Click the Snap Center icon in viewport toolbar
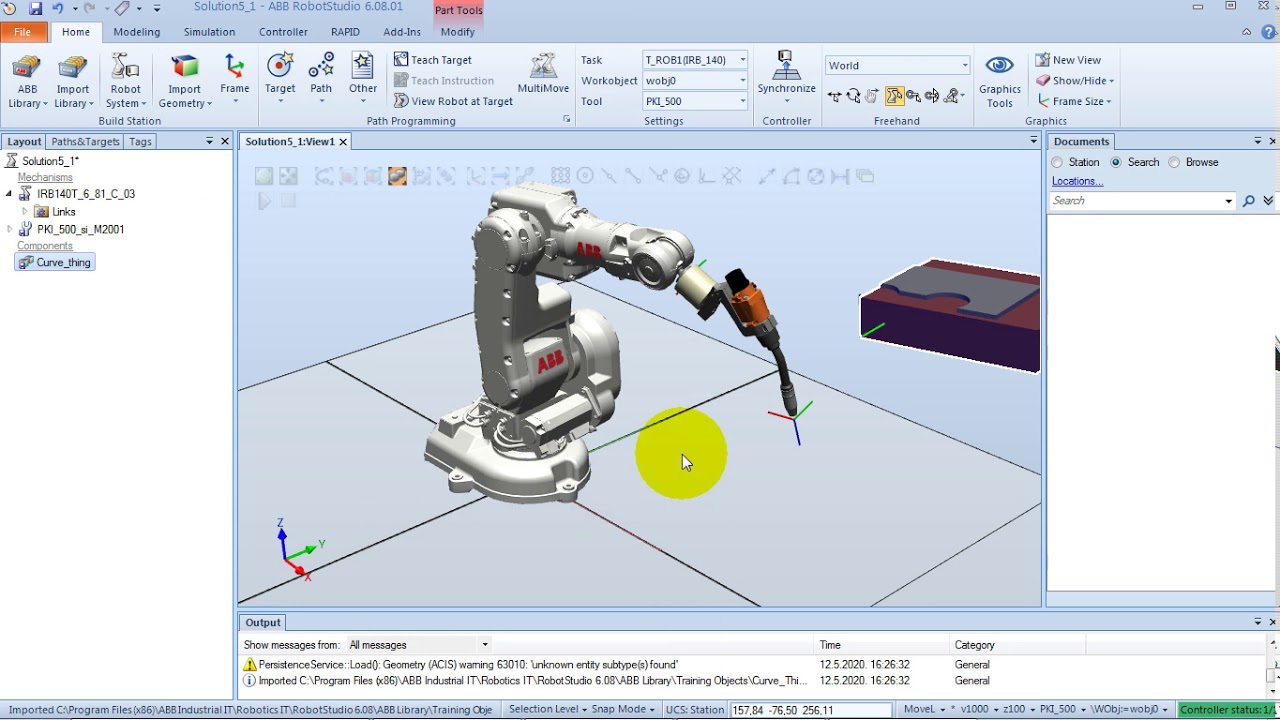Screen dimensions: 1280x720 (x=585, y=176)
